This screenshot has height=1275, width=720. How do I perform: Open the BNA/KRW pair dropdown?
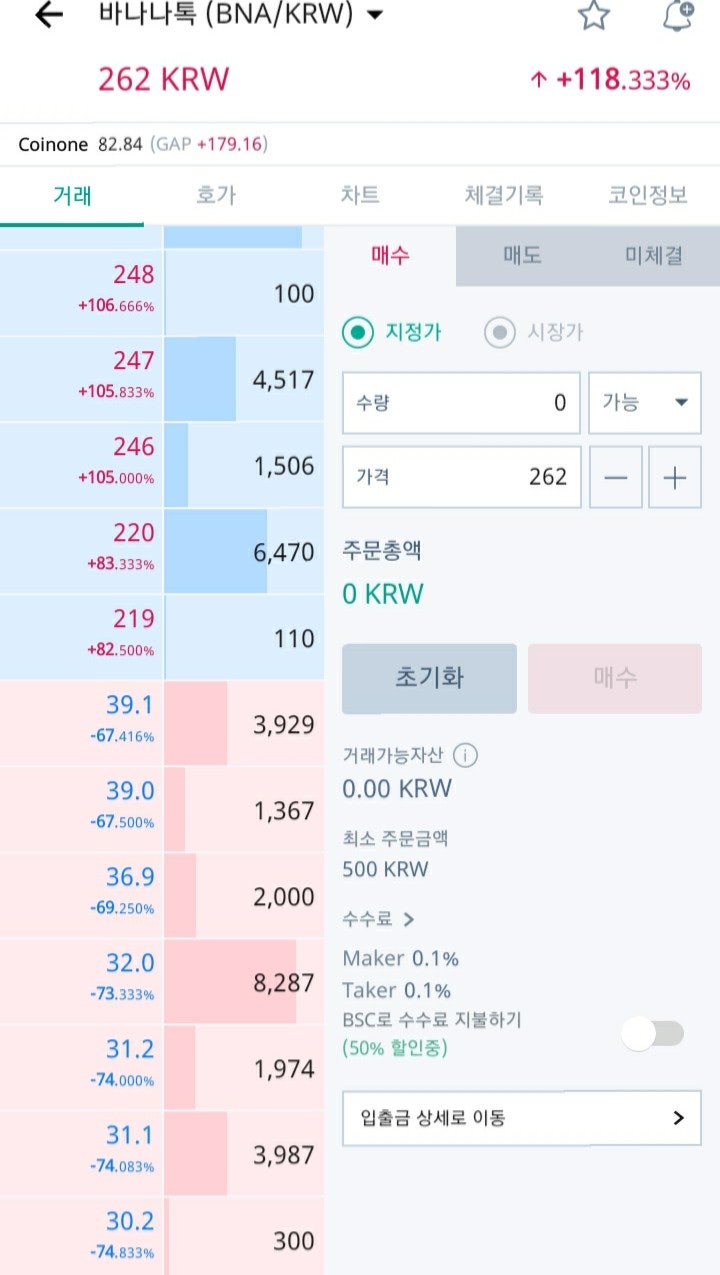pyautogui.click(x=375, y=15)
